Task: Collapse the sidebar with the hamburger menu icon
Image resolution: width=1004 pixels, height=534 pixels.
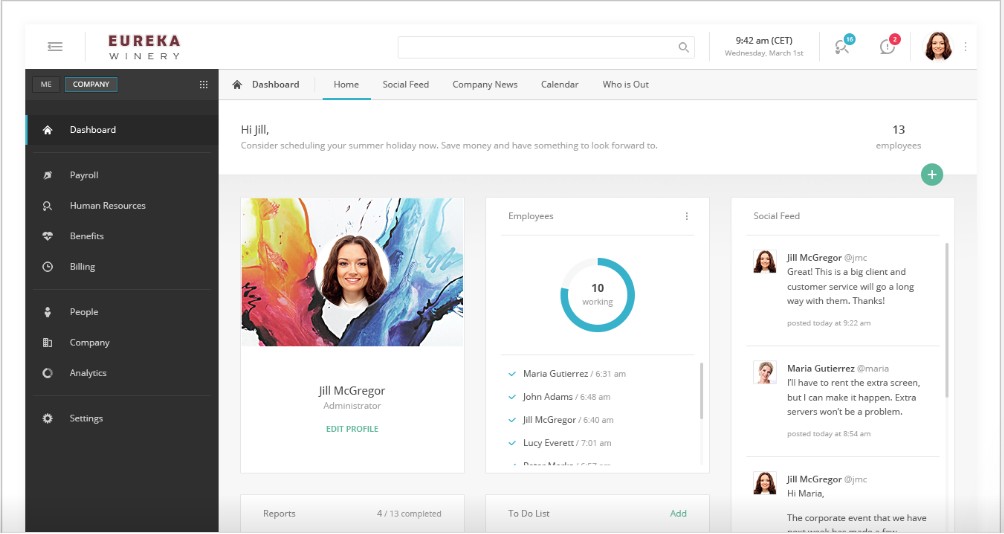Action: pyautogui.click(x=55, y=46)
